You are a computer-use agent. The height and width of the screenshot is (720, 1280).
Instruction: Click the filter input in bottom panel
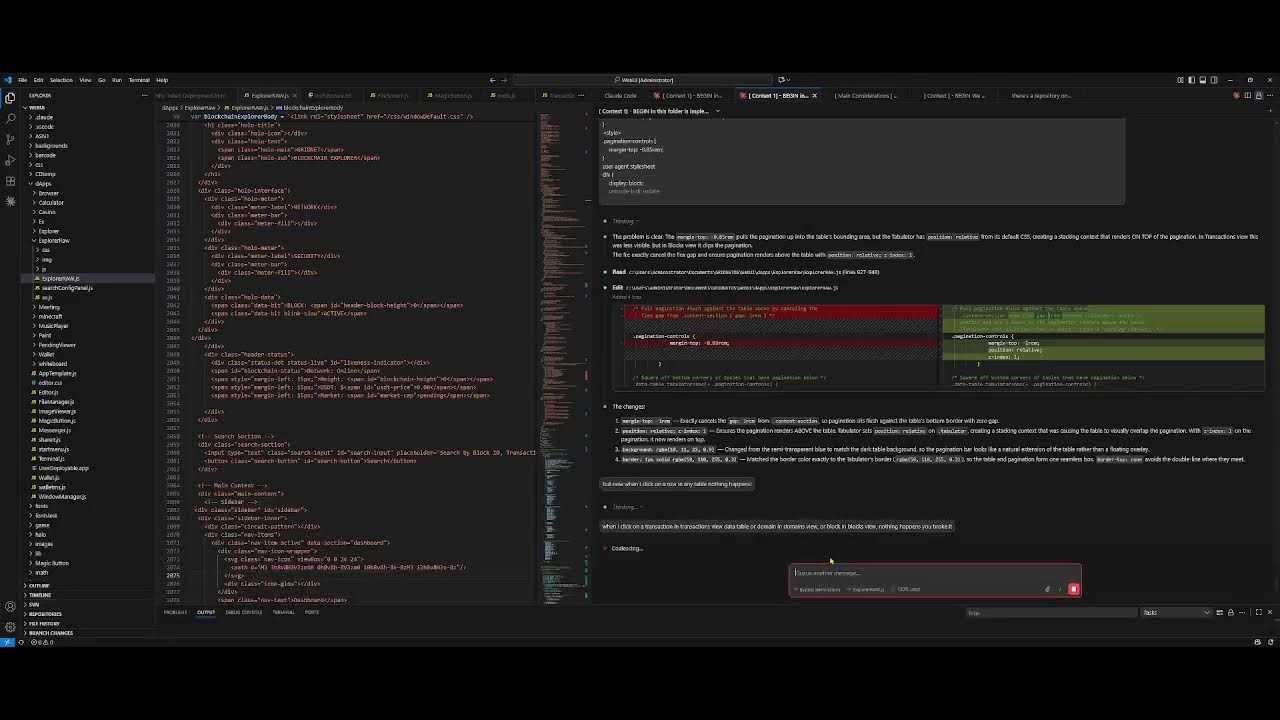point(1052,612)
